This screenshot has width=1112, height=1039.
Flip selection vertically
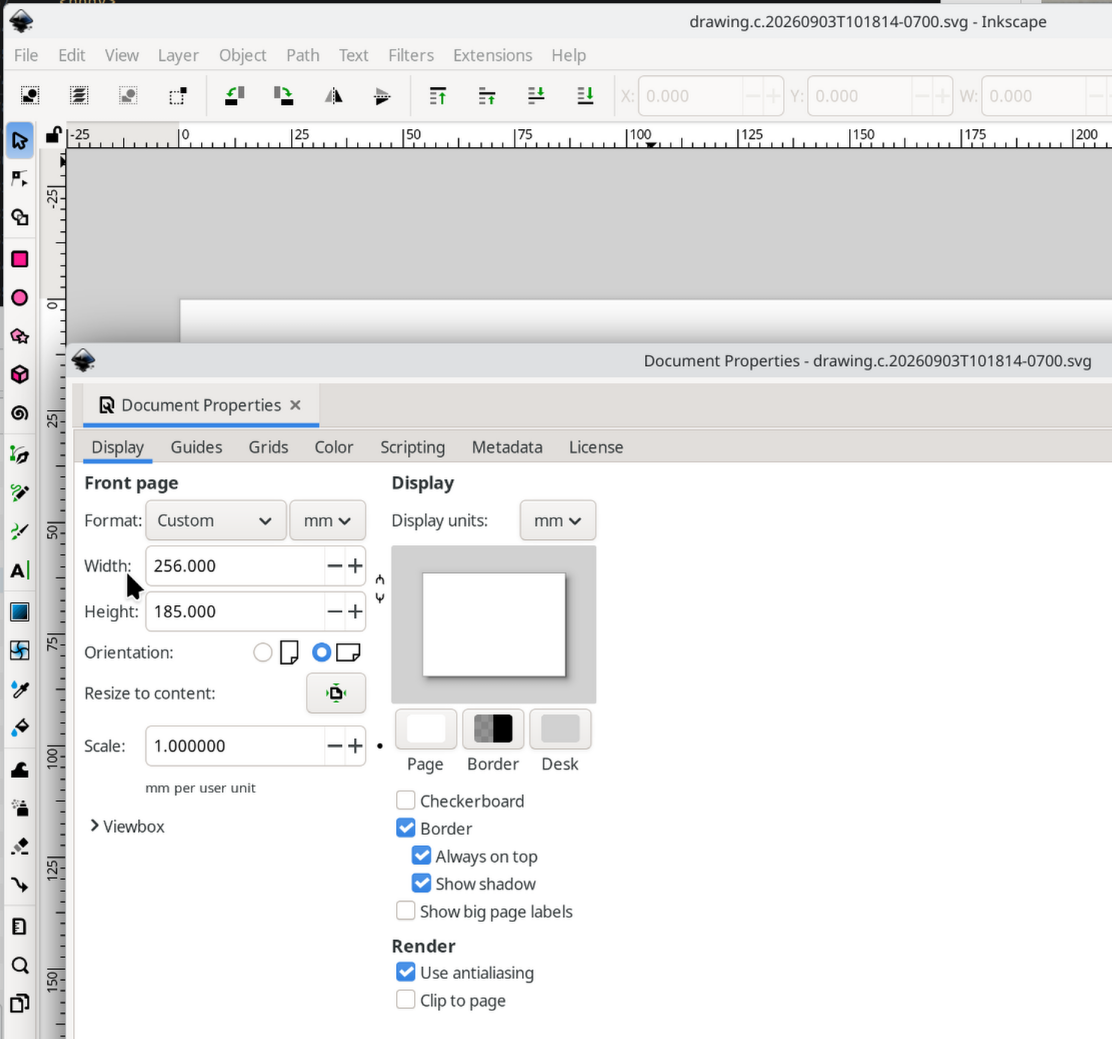(382, 96)
